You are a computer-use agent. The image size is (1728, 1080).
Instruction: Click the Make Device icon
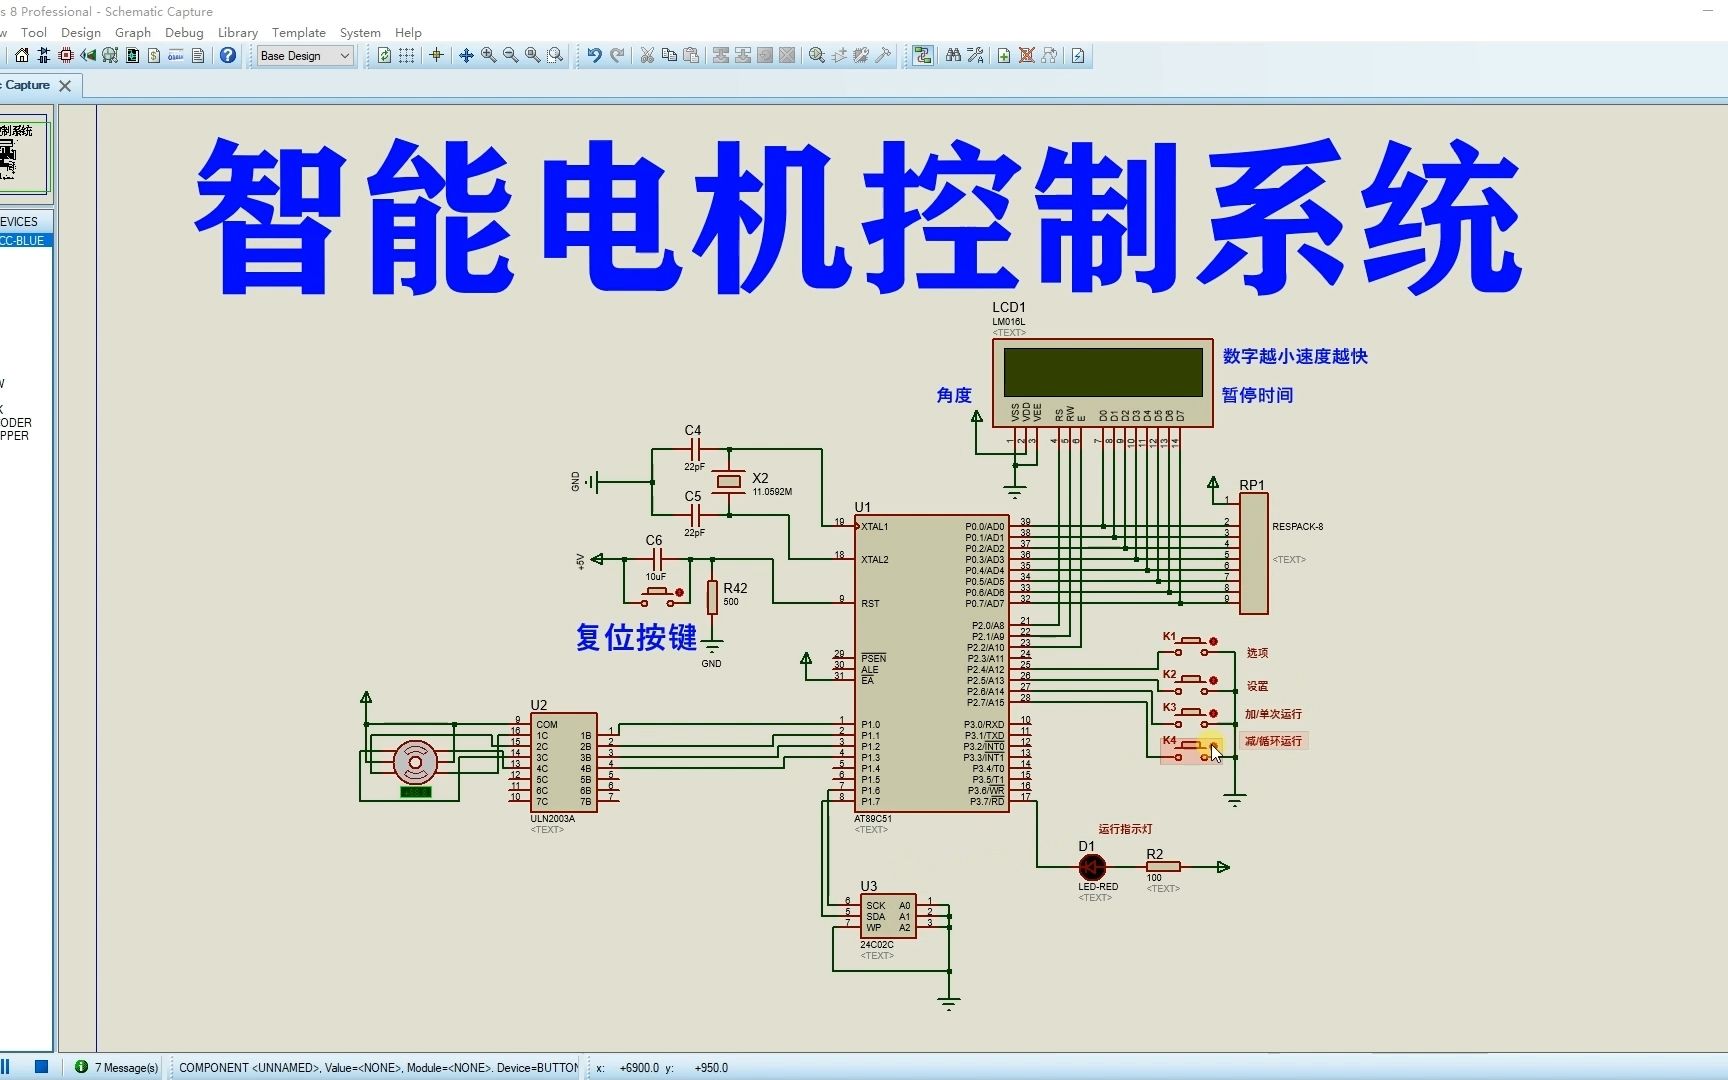coord(839,56)
